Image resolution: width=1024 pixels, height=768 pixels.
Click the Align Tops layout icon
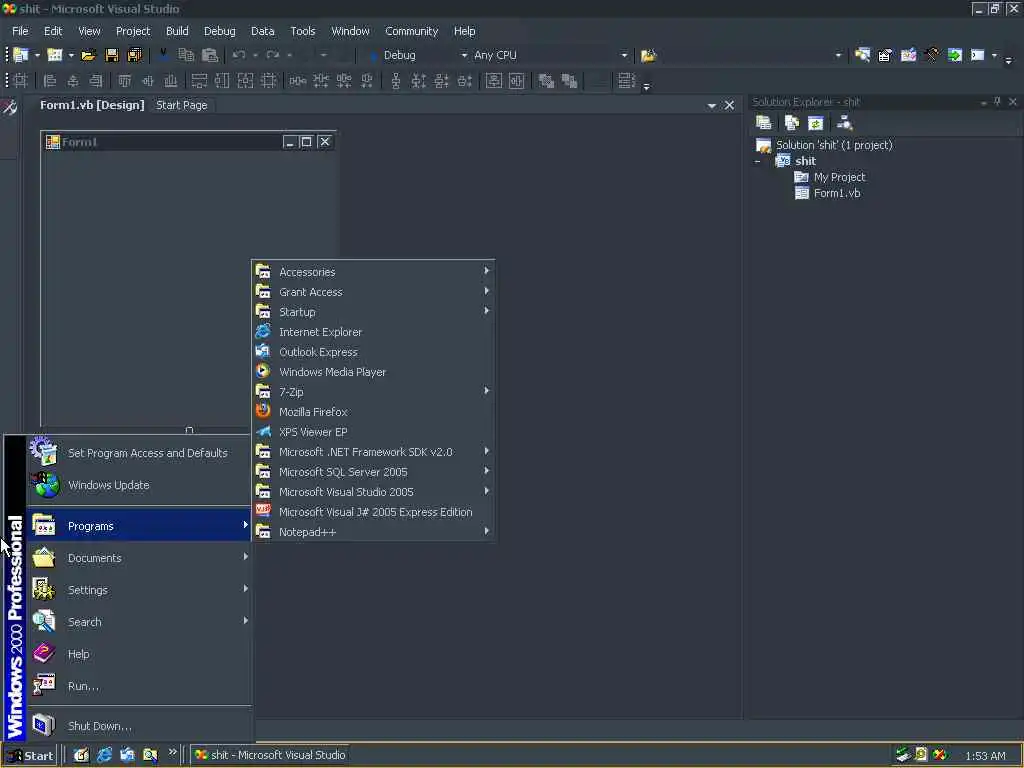124,81
